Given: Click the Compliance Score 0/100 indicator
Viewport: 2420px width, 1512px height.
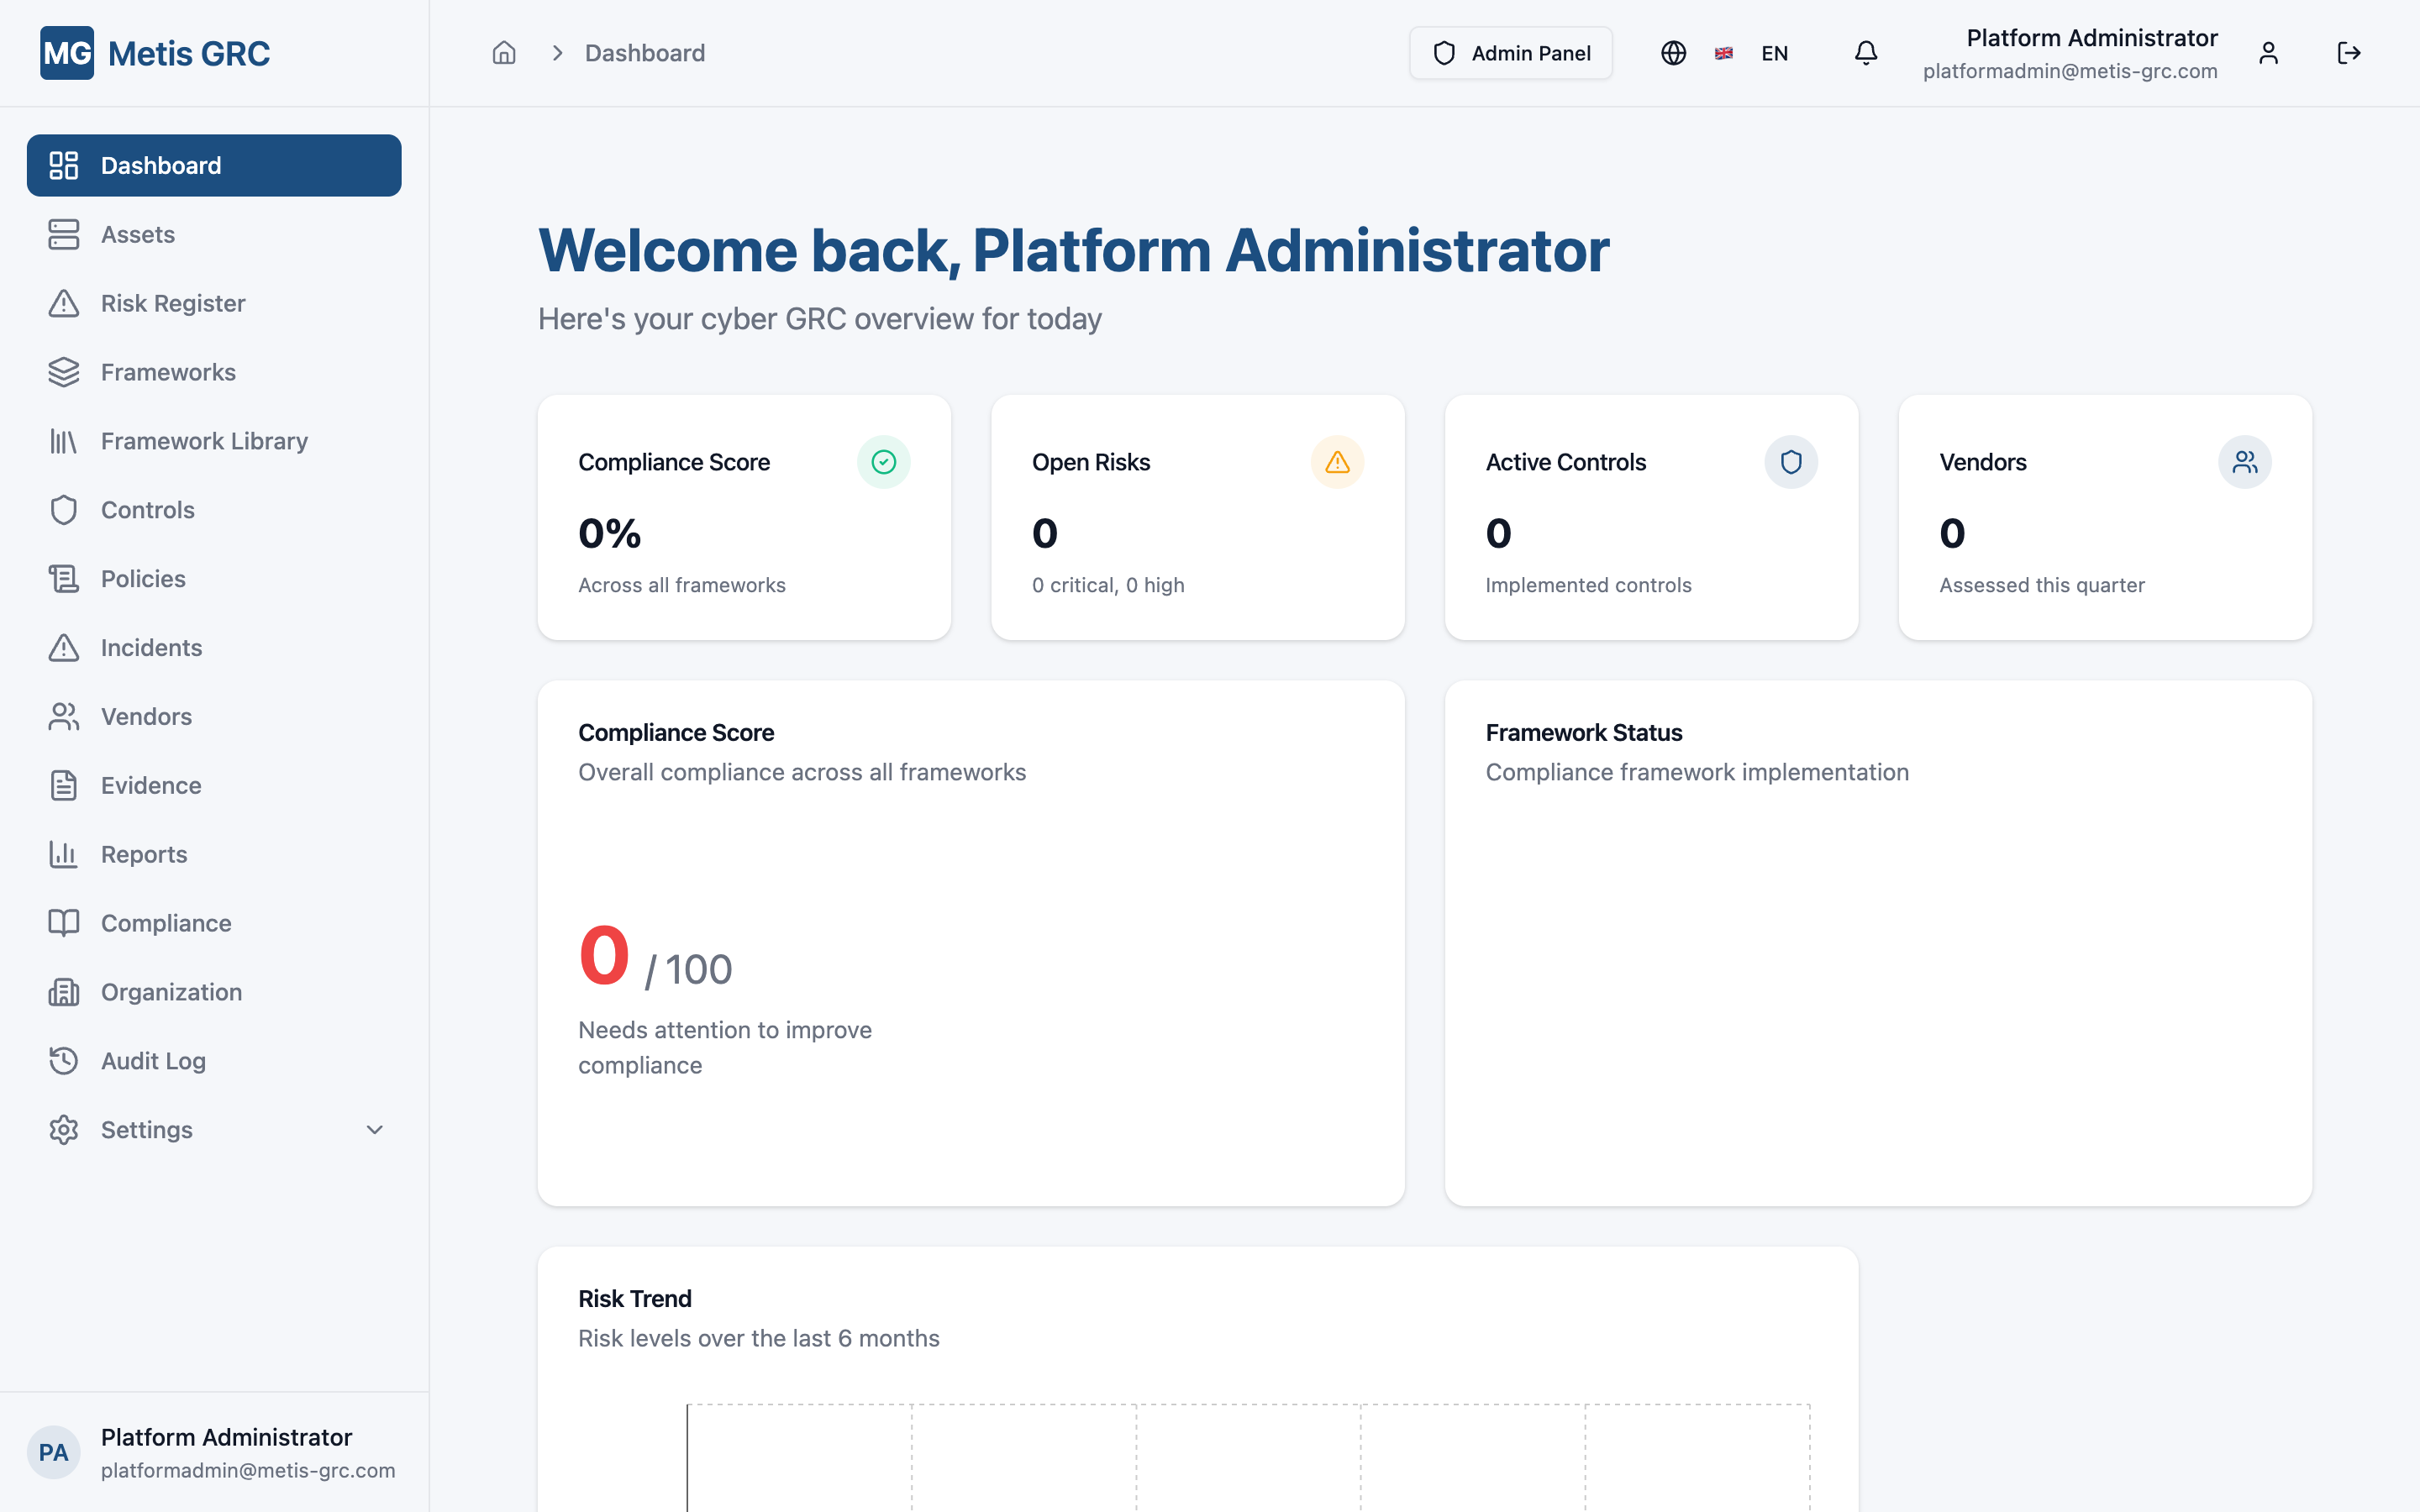Looking at the screenshot, I should coord(655,957).
